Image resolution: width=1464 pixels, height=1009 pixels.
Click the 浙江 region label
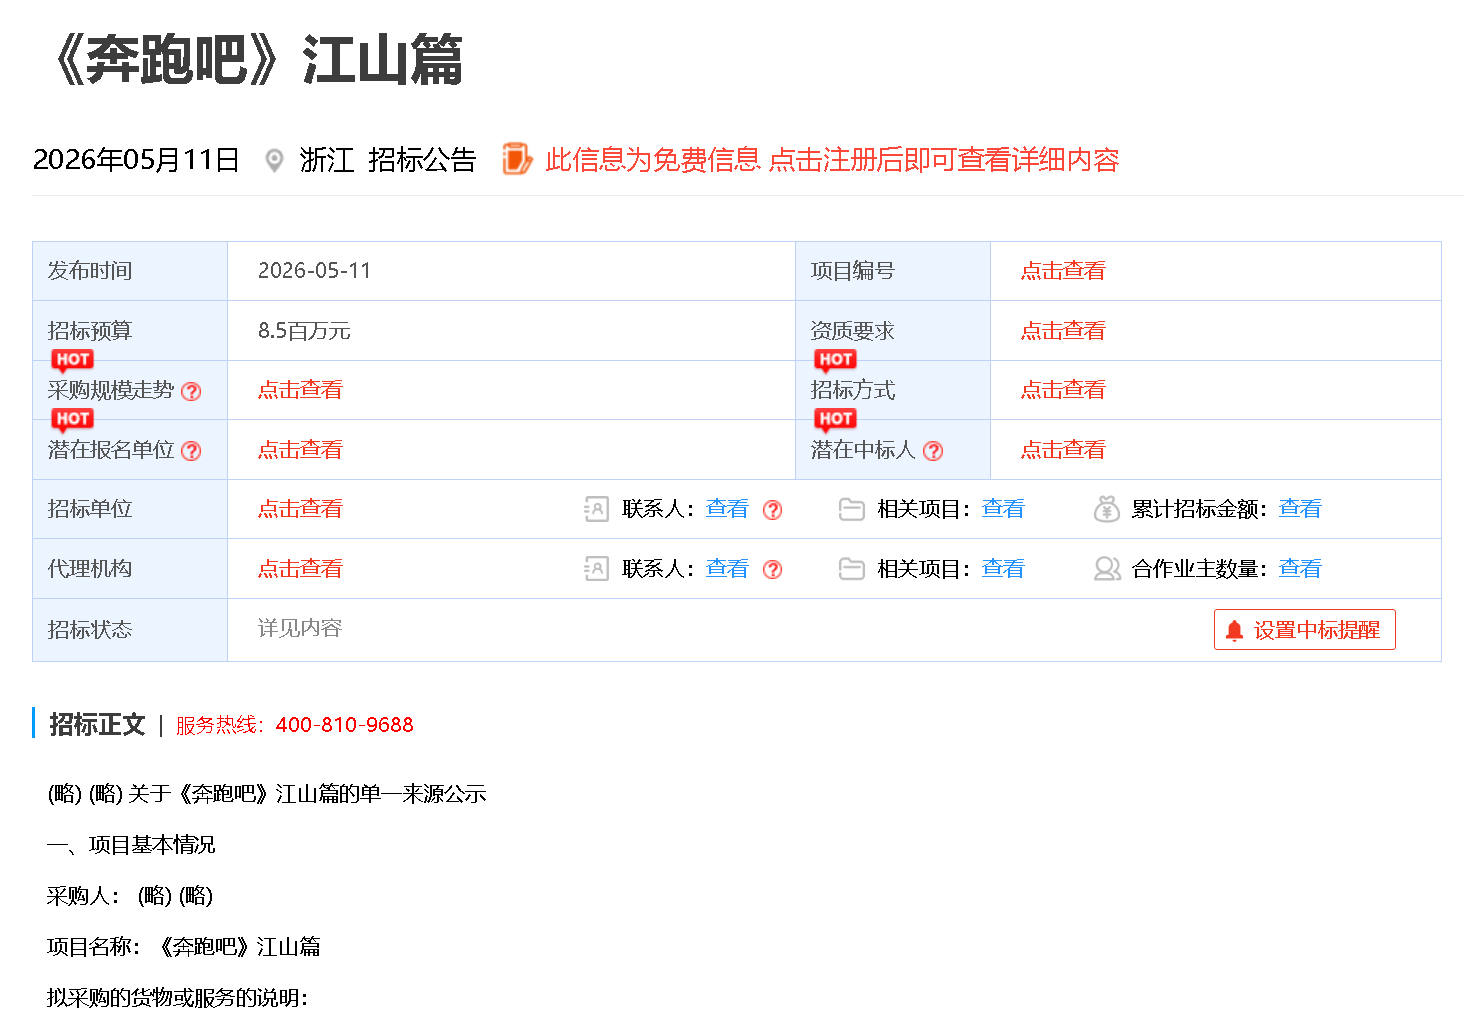click(327, 160)
